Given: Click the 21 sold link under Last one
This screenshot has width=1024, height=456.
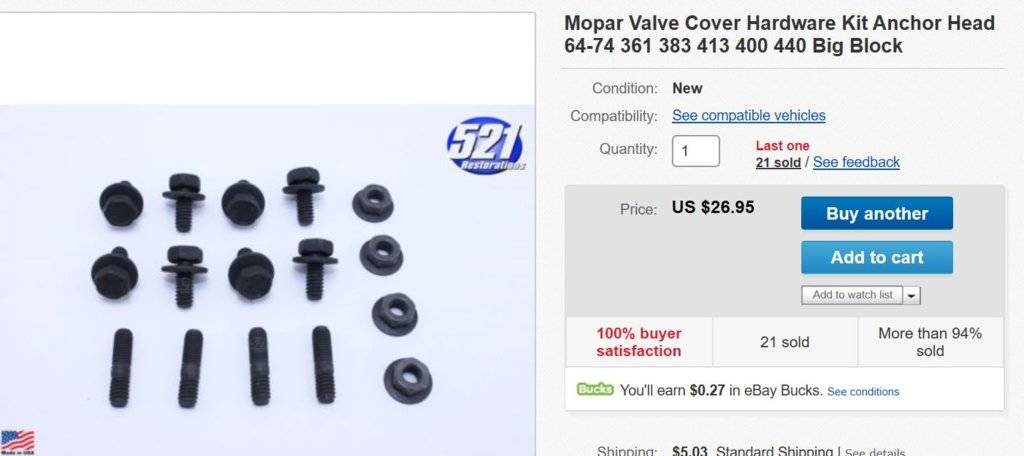Looking at the screenshot, I should point(778,163).
